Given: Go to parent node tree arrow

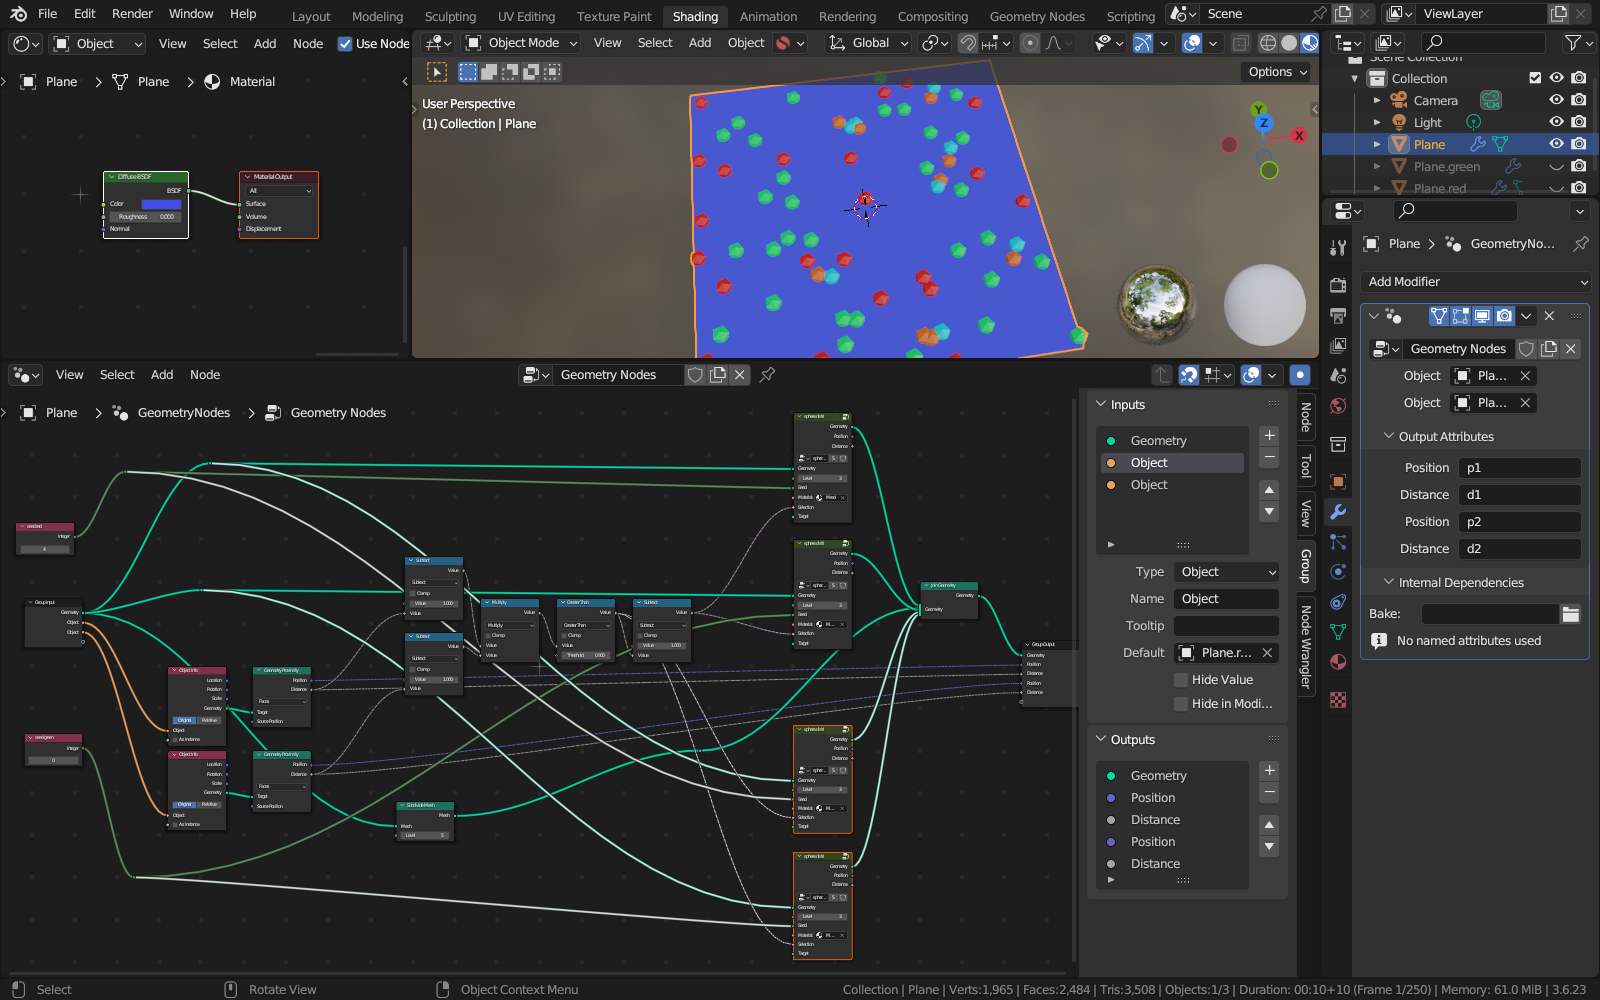Looking at the screenshot, I should (x=1161, y=375).
